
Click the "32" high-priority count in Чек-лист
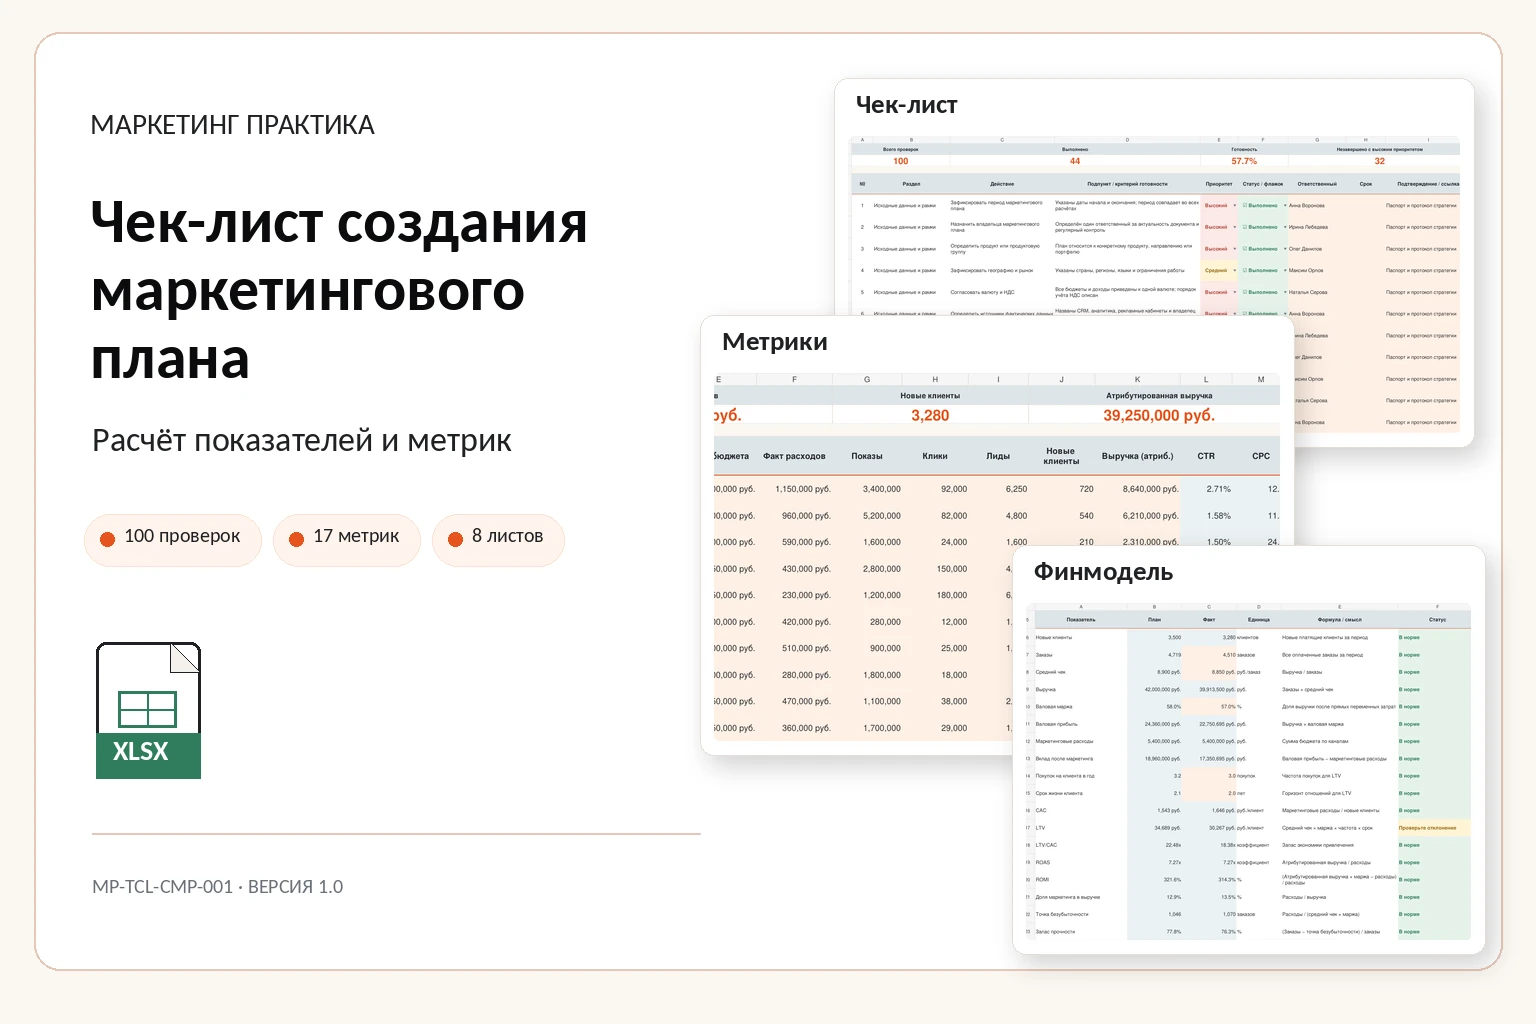click(1379, 161)
